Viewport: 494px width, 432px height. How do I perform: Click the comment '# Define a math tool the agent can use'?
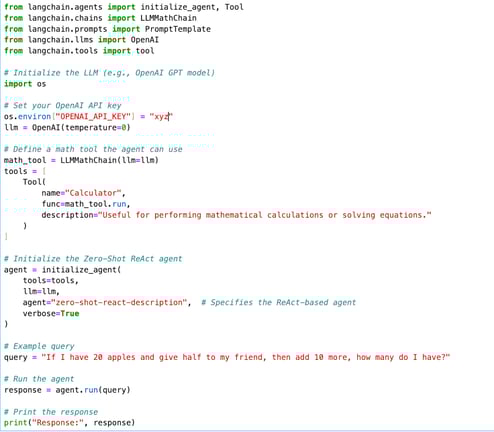click(x=93, y=149)
